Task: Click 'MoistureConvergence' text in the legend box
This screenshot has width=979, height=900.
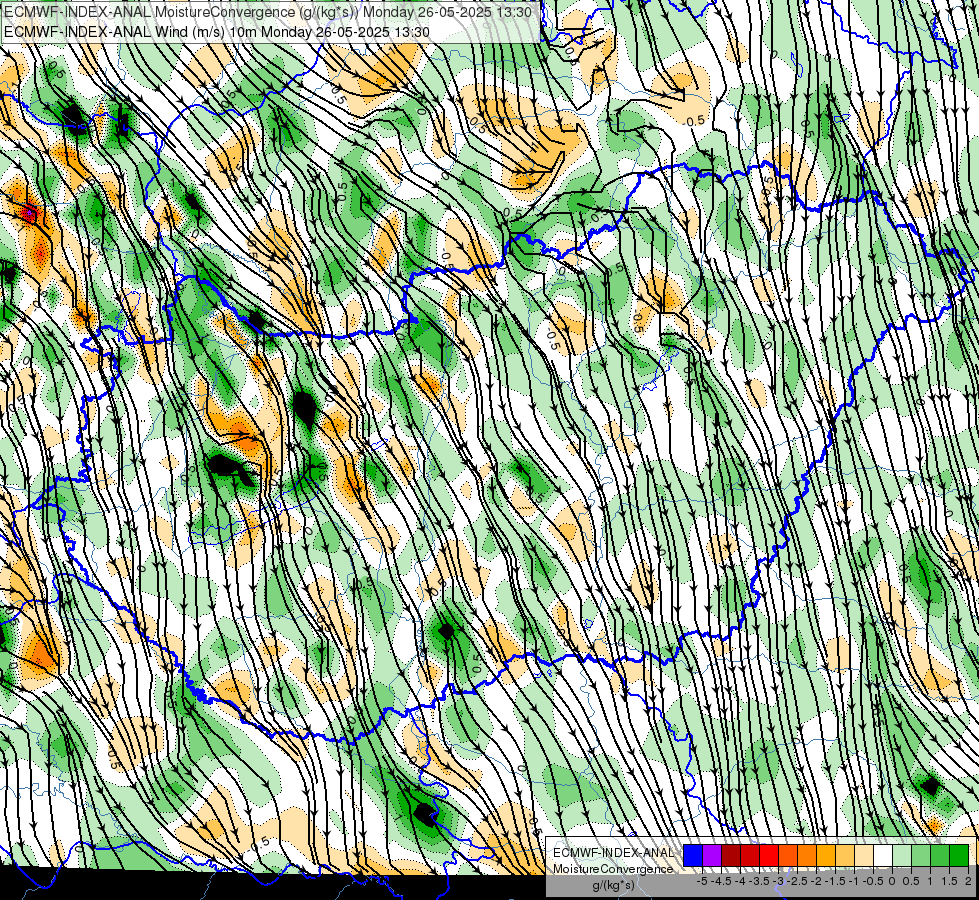Action: pyautogui.click(x=613, y=869)
